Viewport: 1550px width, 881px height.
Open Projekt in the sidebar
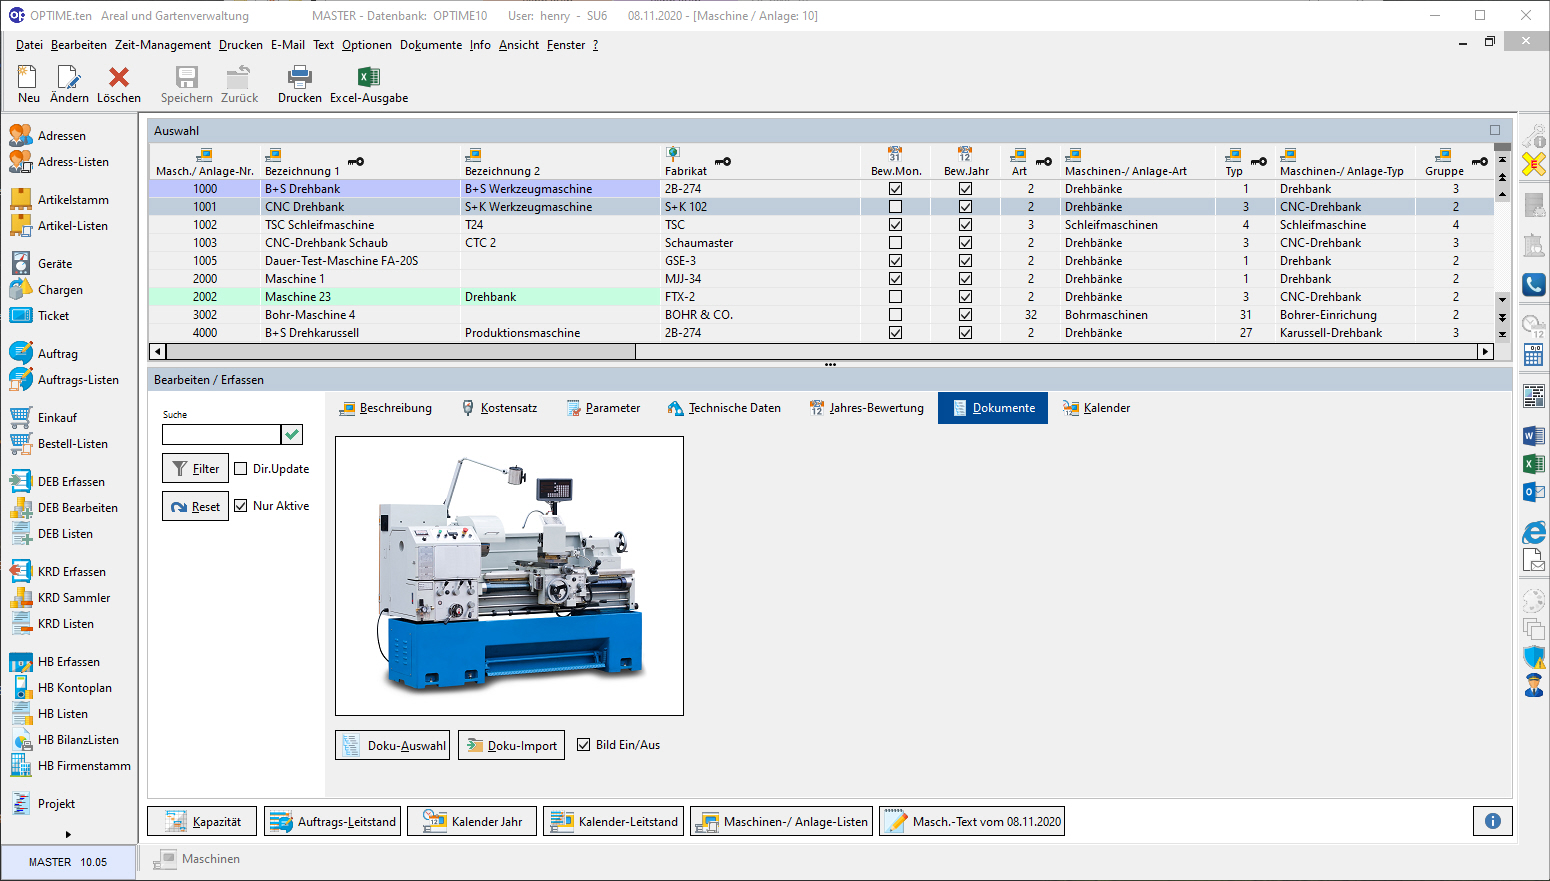pos(56,804)
